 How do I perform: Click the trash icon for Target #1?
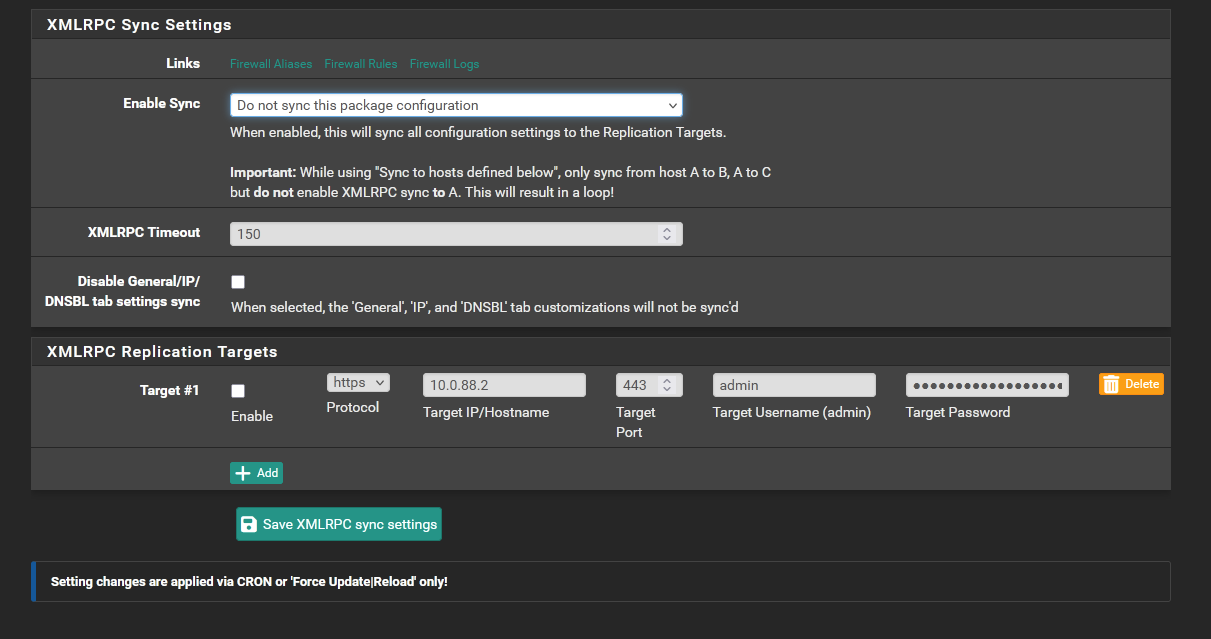1111,384
